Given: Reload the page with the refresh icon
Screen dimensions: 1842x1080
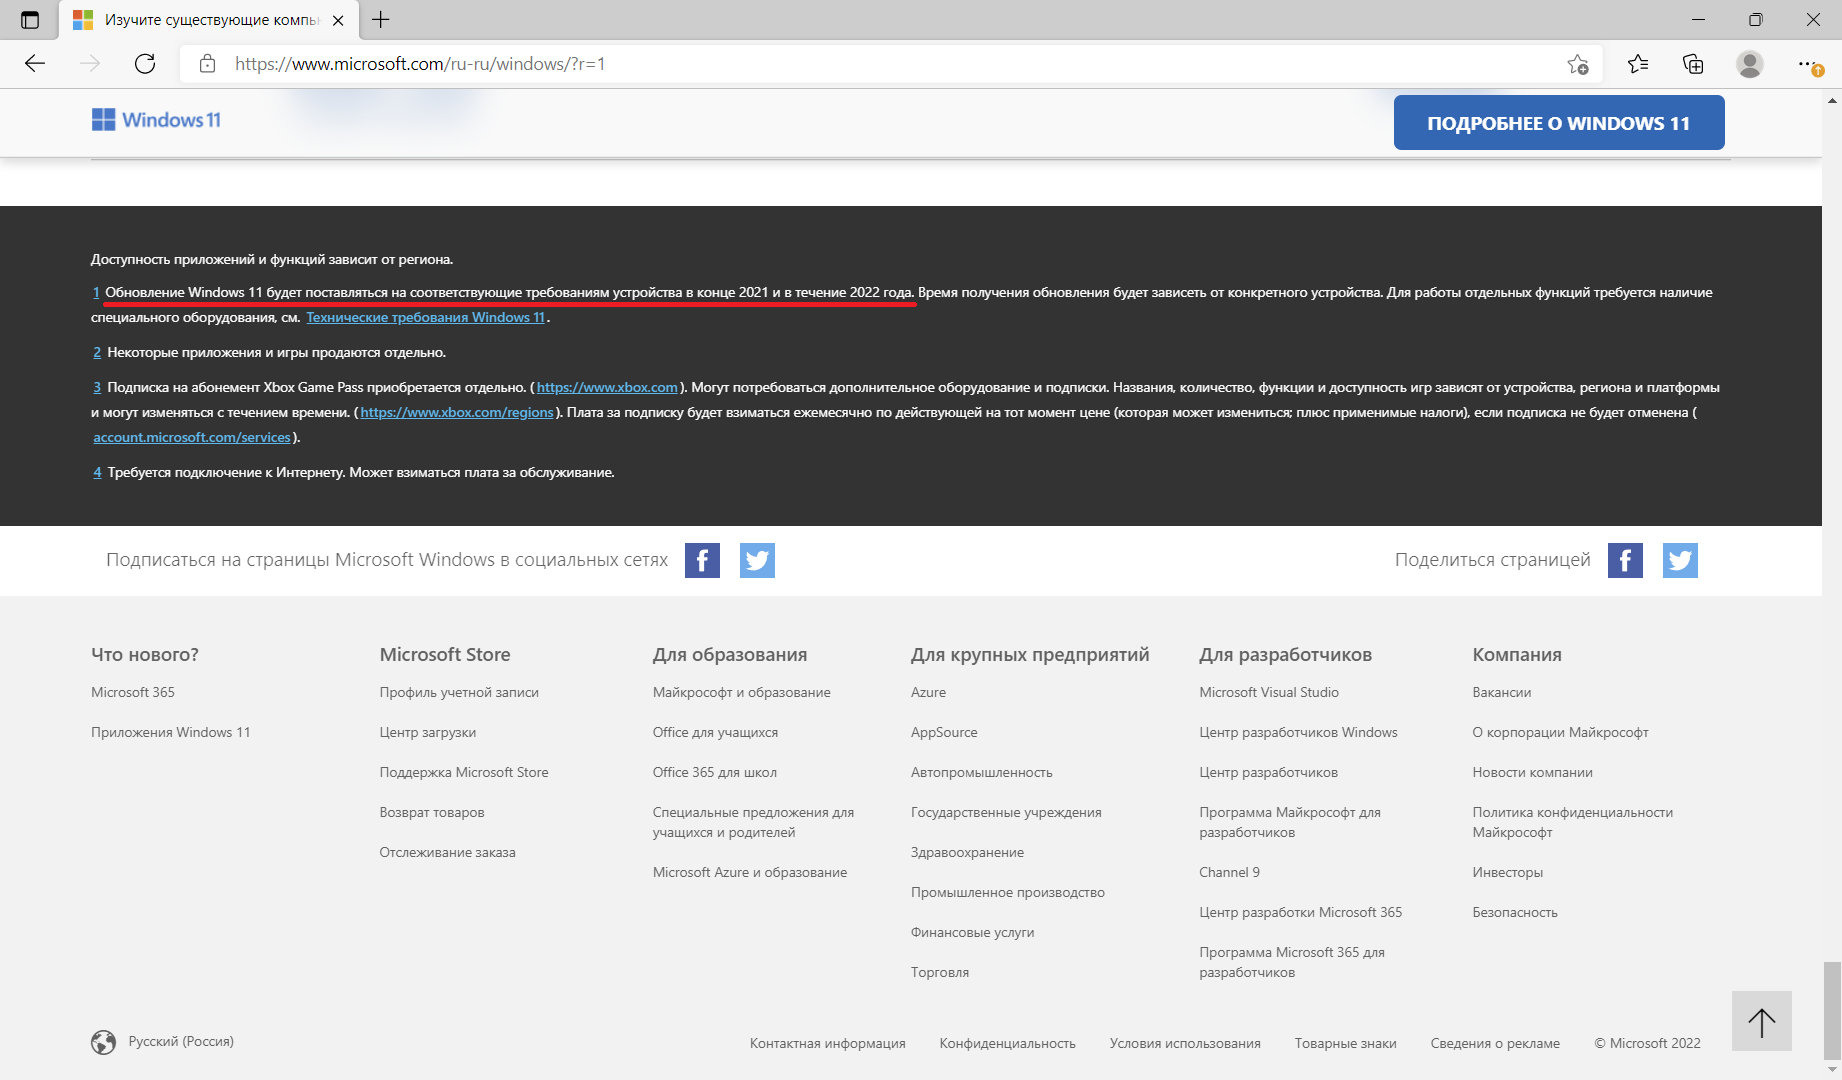Looking at the screenshot, I should point(145,64).
